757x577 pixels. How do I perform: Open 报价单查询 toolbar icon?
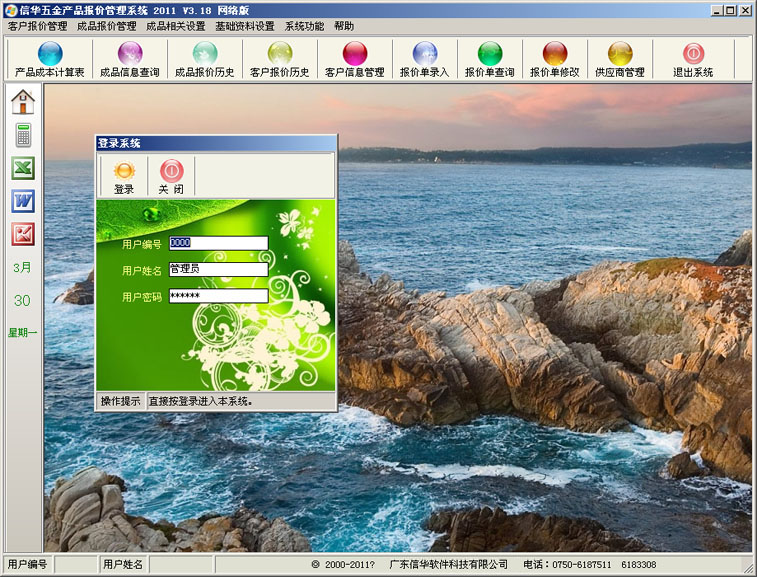[490, 54]
